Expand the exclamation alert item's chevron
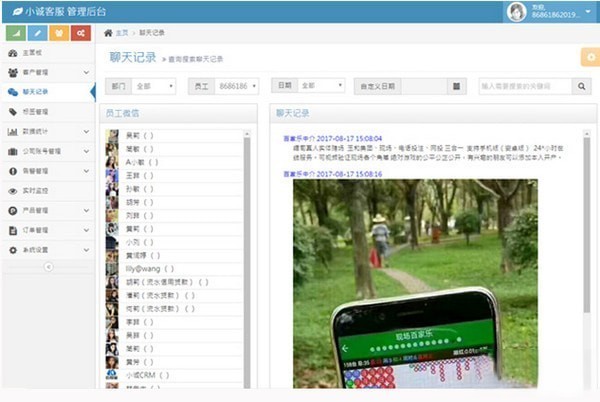600x402 pixels. (x=86, y=171)
